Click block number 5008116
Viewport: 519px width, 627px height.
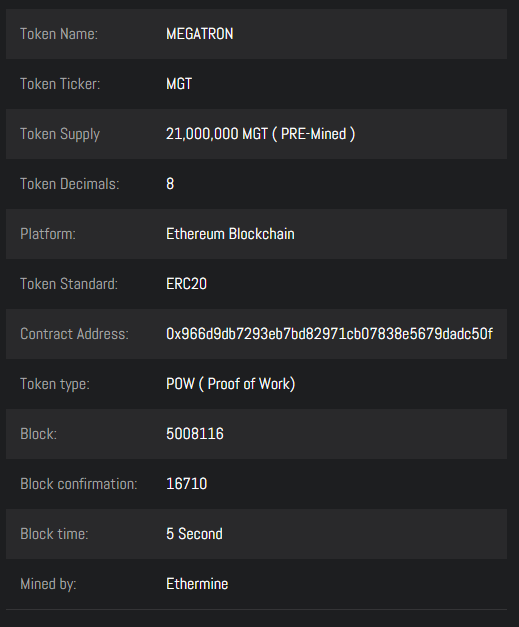coord(195,434)
